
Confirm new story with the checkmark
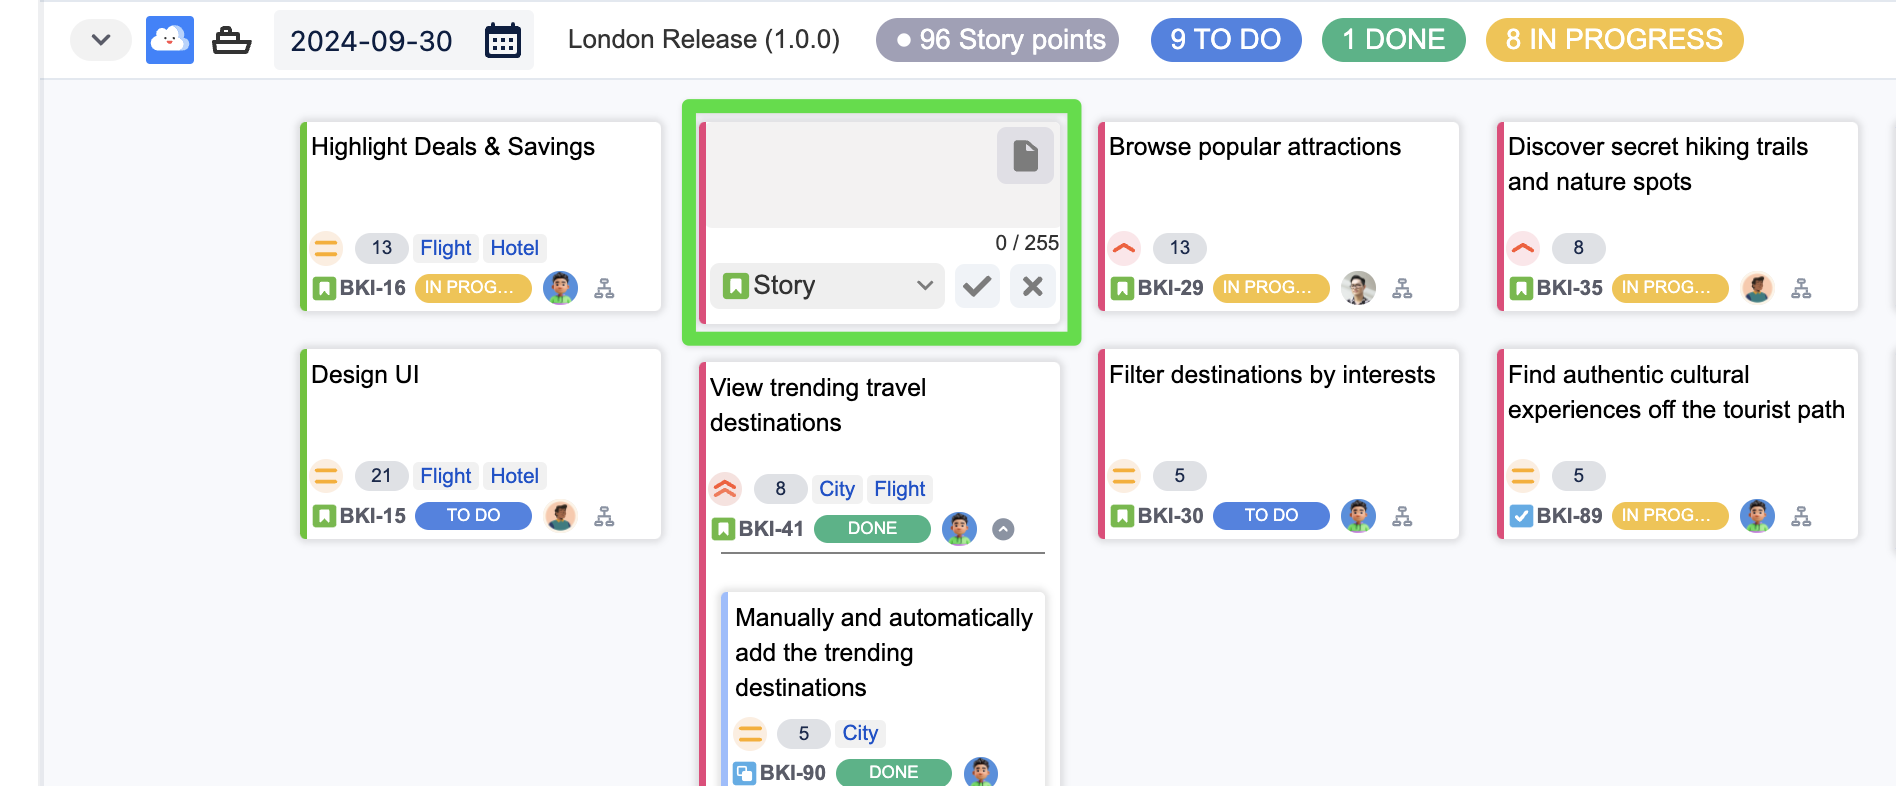(977, 287)
